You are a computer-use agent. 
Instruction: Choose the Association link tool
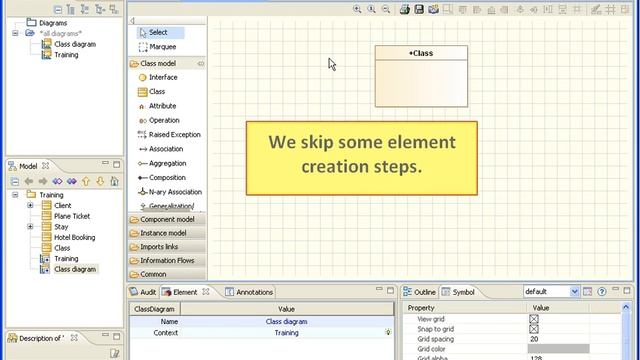[161, 149]
